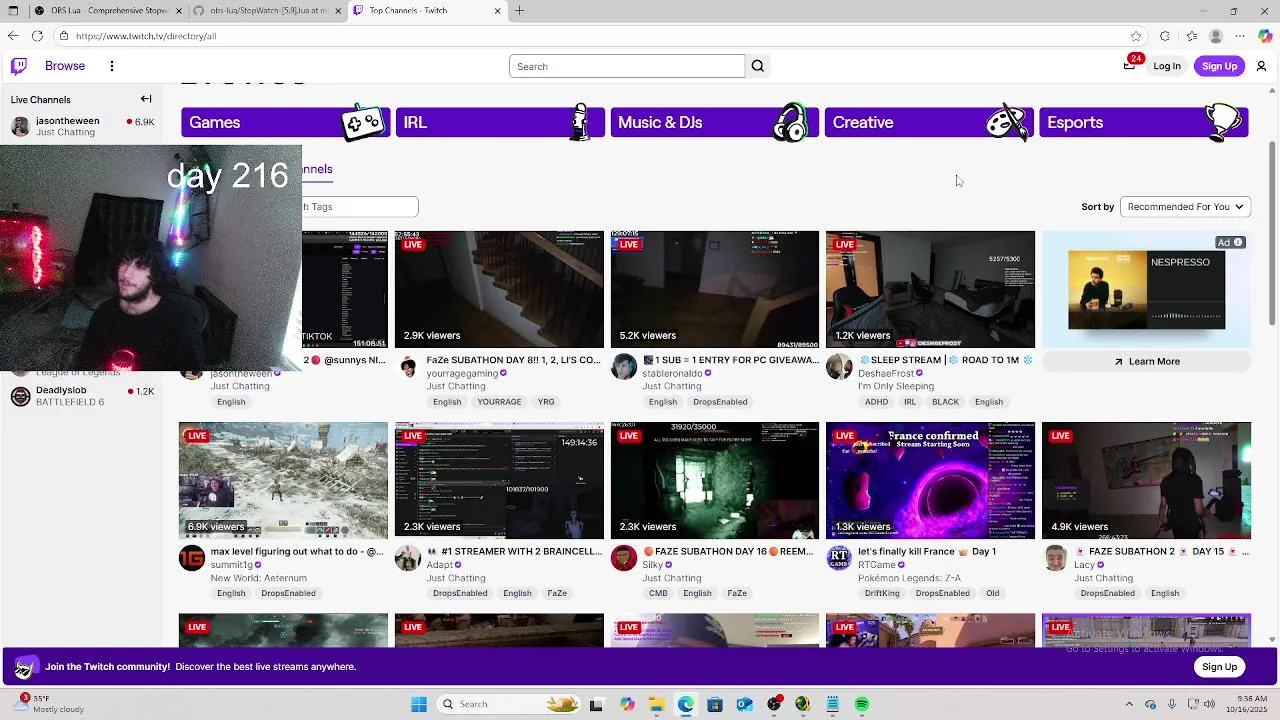Switch to obs-lua/StopWatch GitHub tab
The image size is (1280, 720).
pyautogui.click(x=267, y=10)
